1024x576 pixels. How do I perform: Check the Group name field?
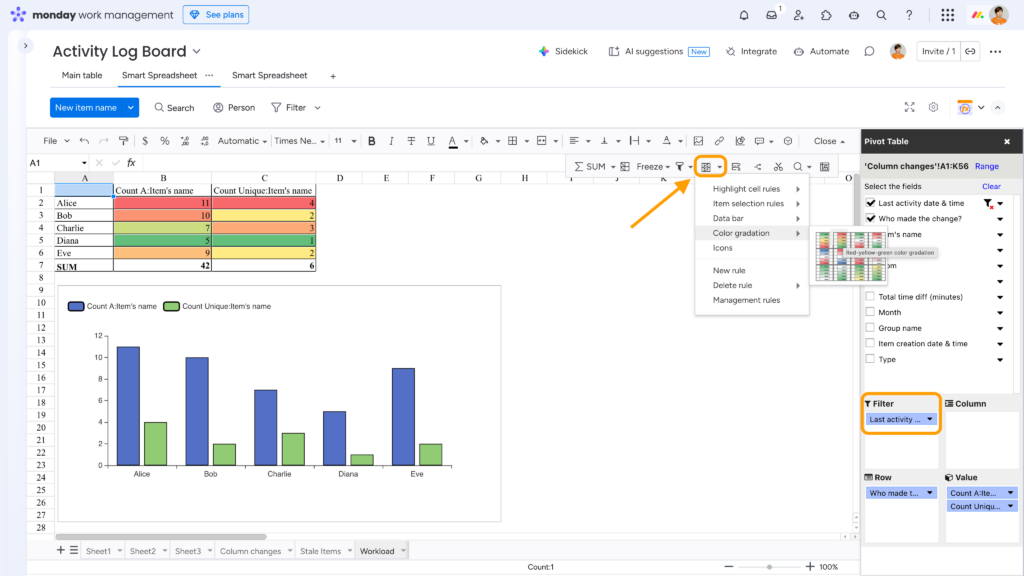(x=870, y=328)
